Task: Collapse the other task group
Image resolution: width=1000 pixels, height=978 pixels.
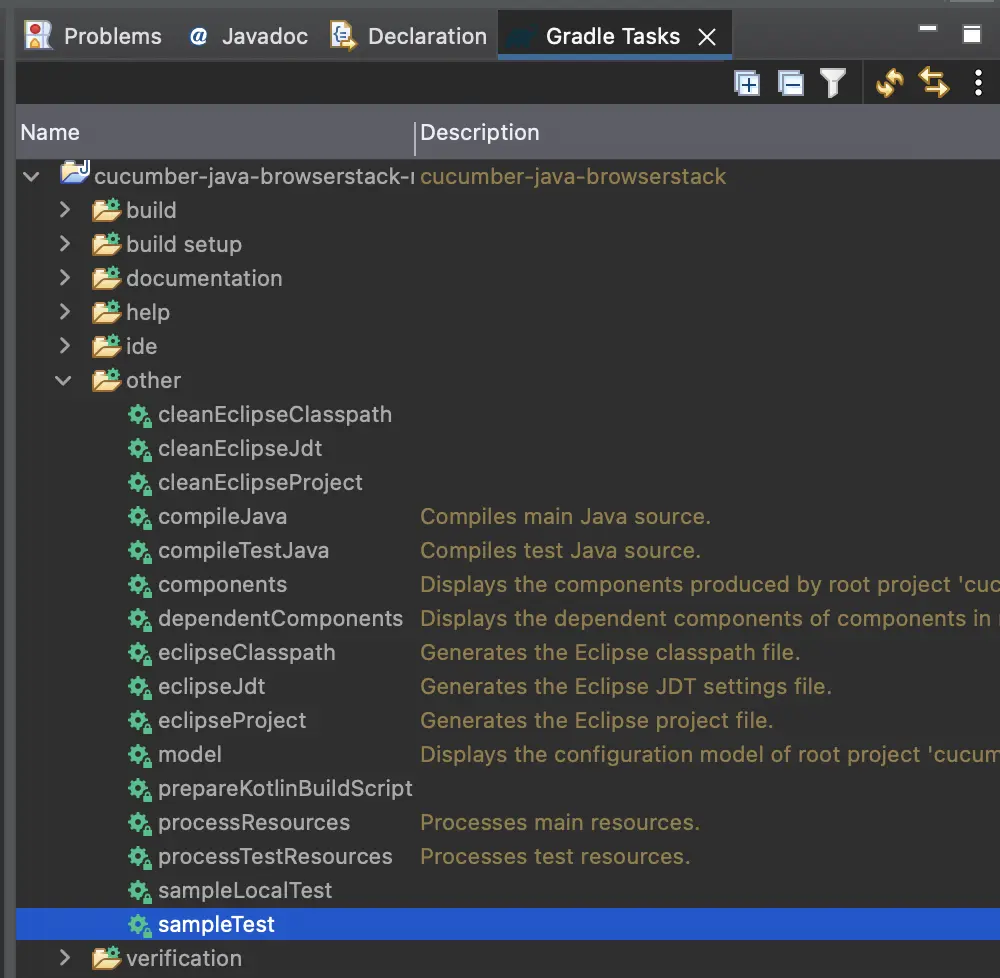Action: point(65,381)
